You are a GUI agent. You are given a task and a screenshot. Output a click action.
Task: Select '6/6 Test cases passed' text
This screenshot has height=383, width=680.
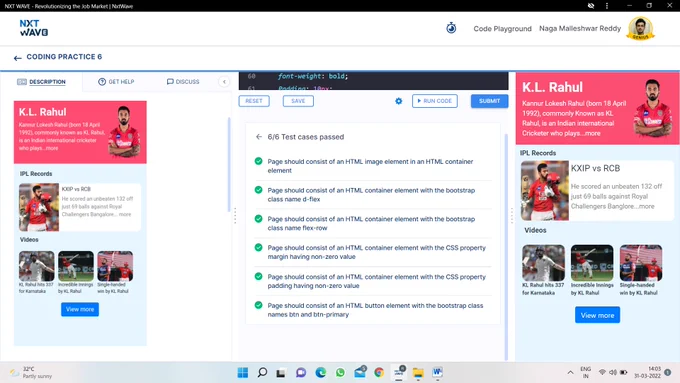(306, 137)
